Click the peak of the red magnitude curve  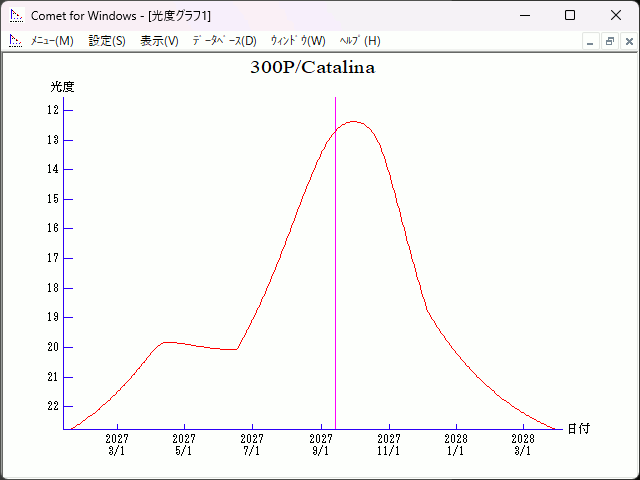(353, 122)
